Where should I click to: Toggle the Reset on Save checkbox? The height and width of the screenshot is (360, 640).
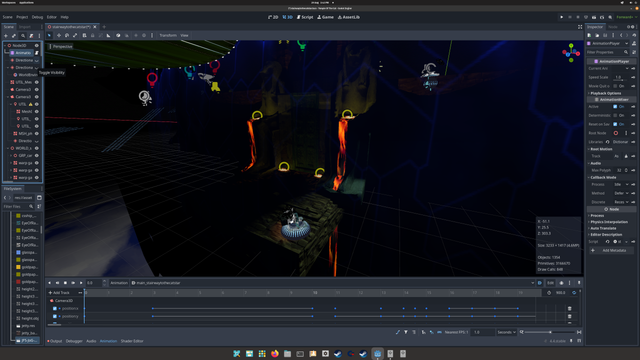[615, 124]
